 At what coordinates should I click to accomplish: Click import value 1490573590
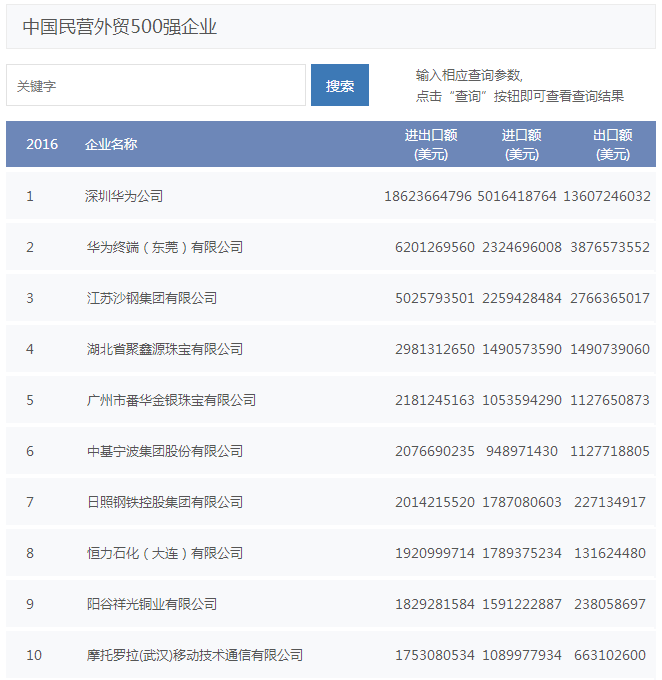pos(522,349)
